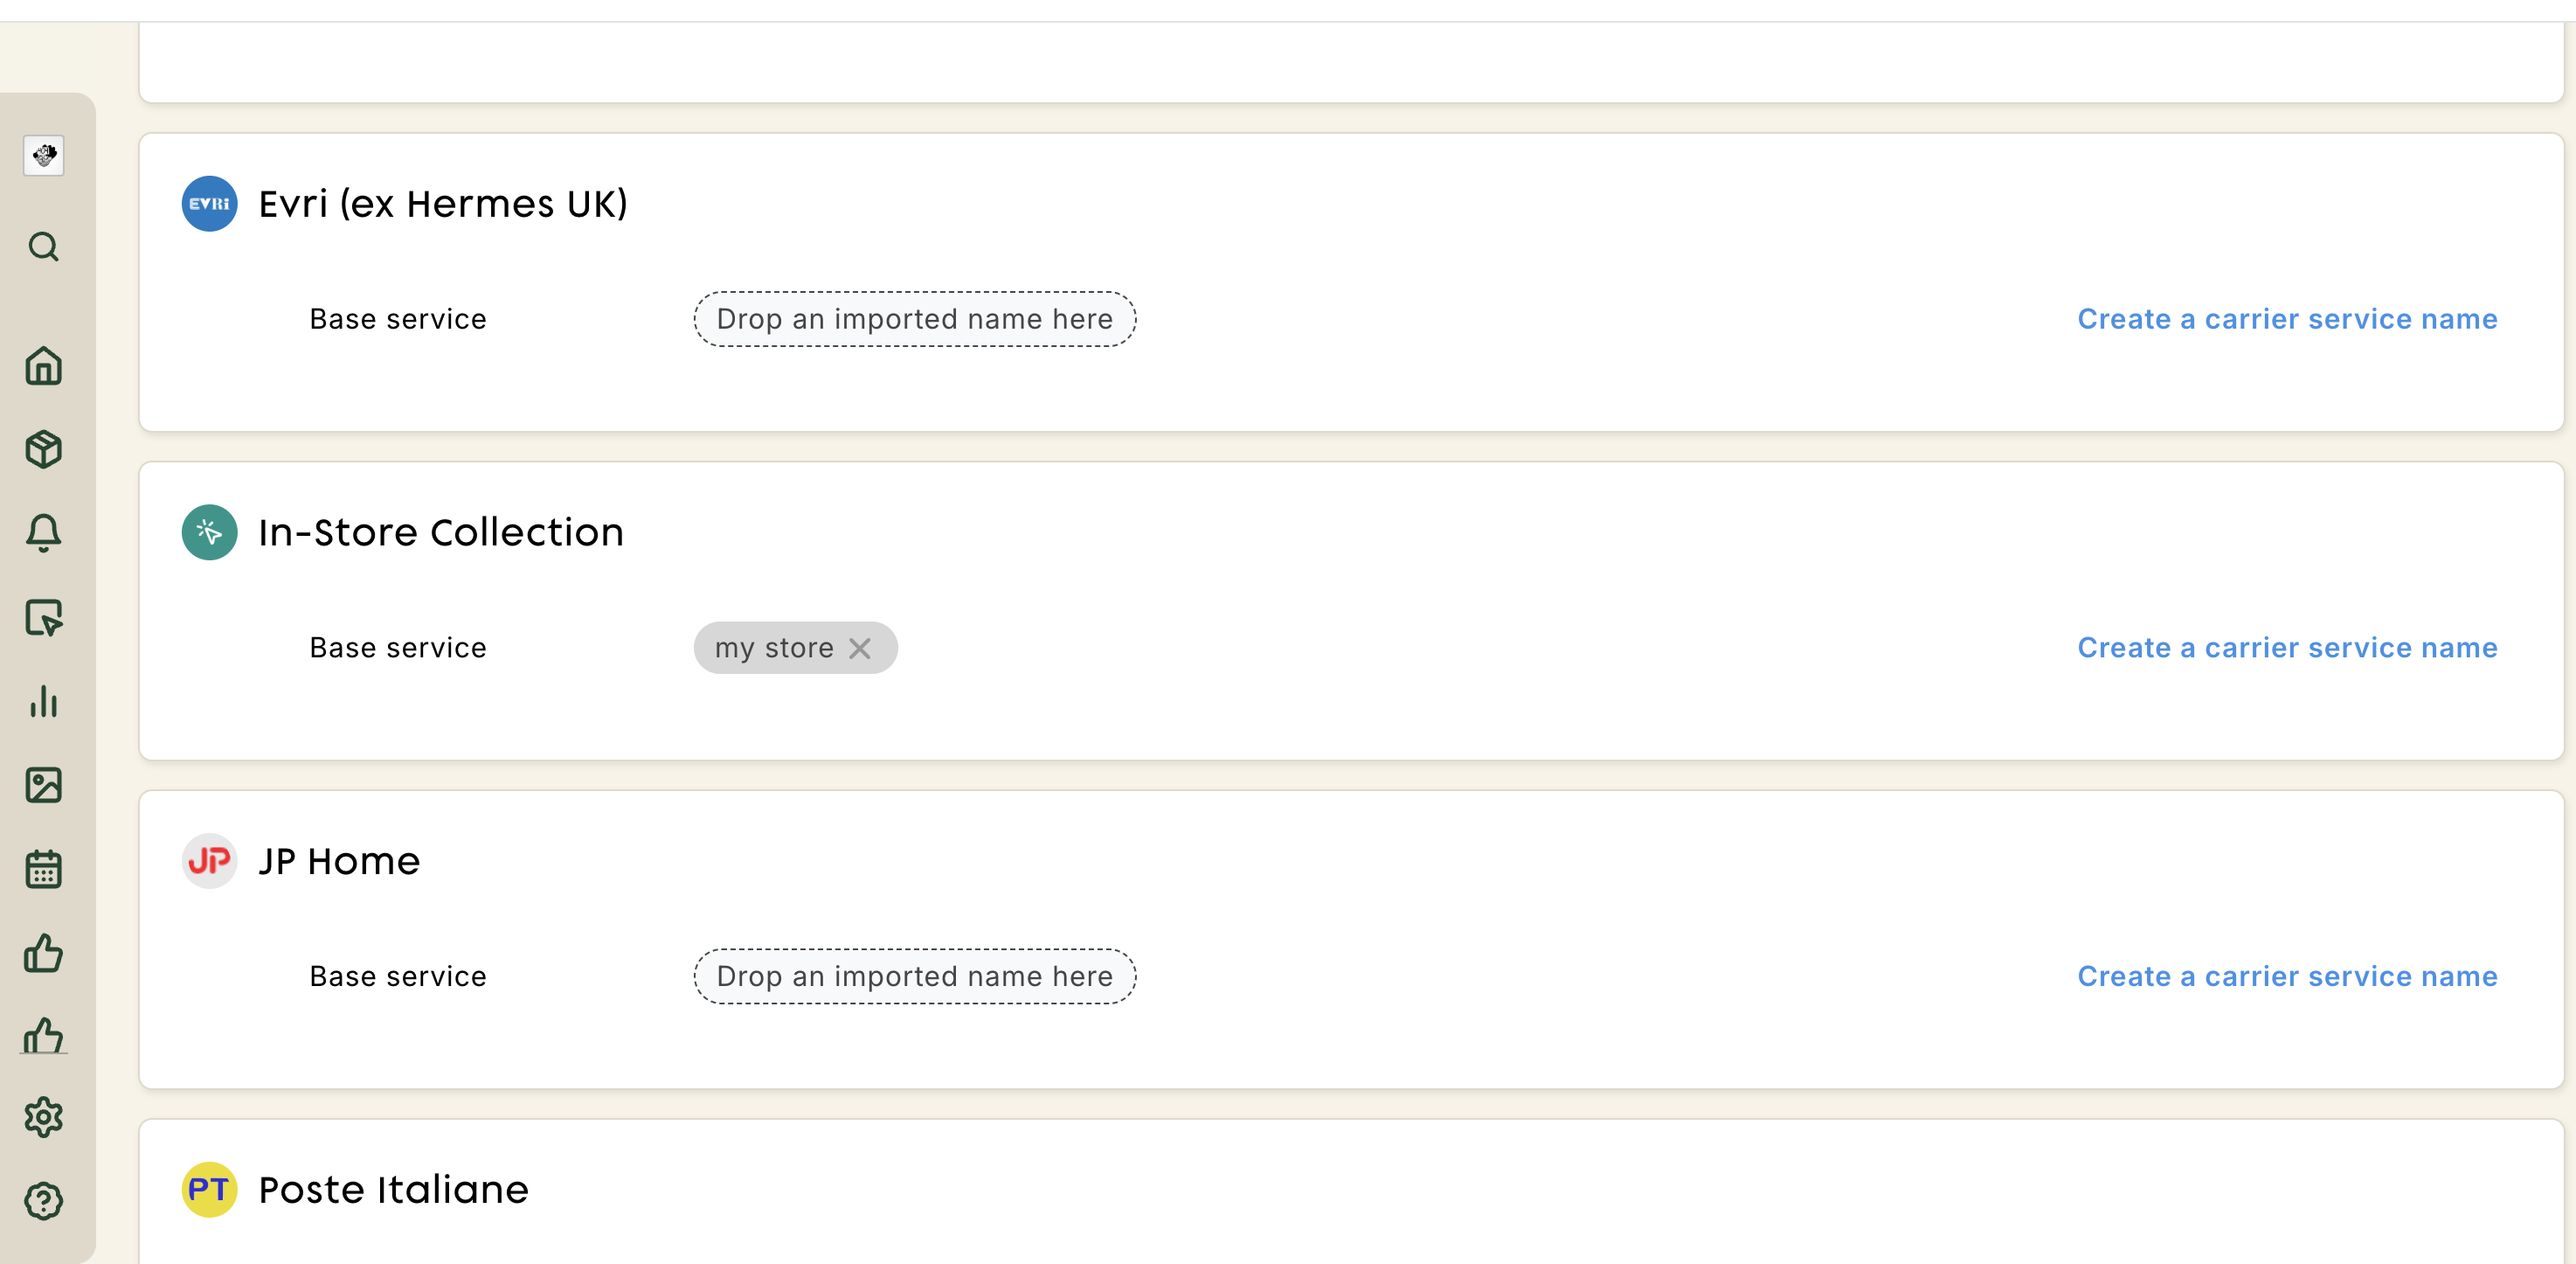Open the image gallery icon in sidebar
Viewport: 2576px width, 1264px height.
pos(43,785)
